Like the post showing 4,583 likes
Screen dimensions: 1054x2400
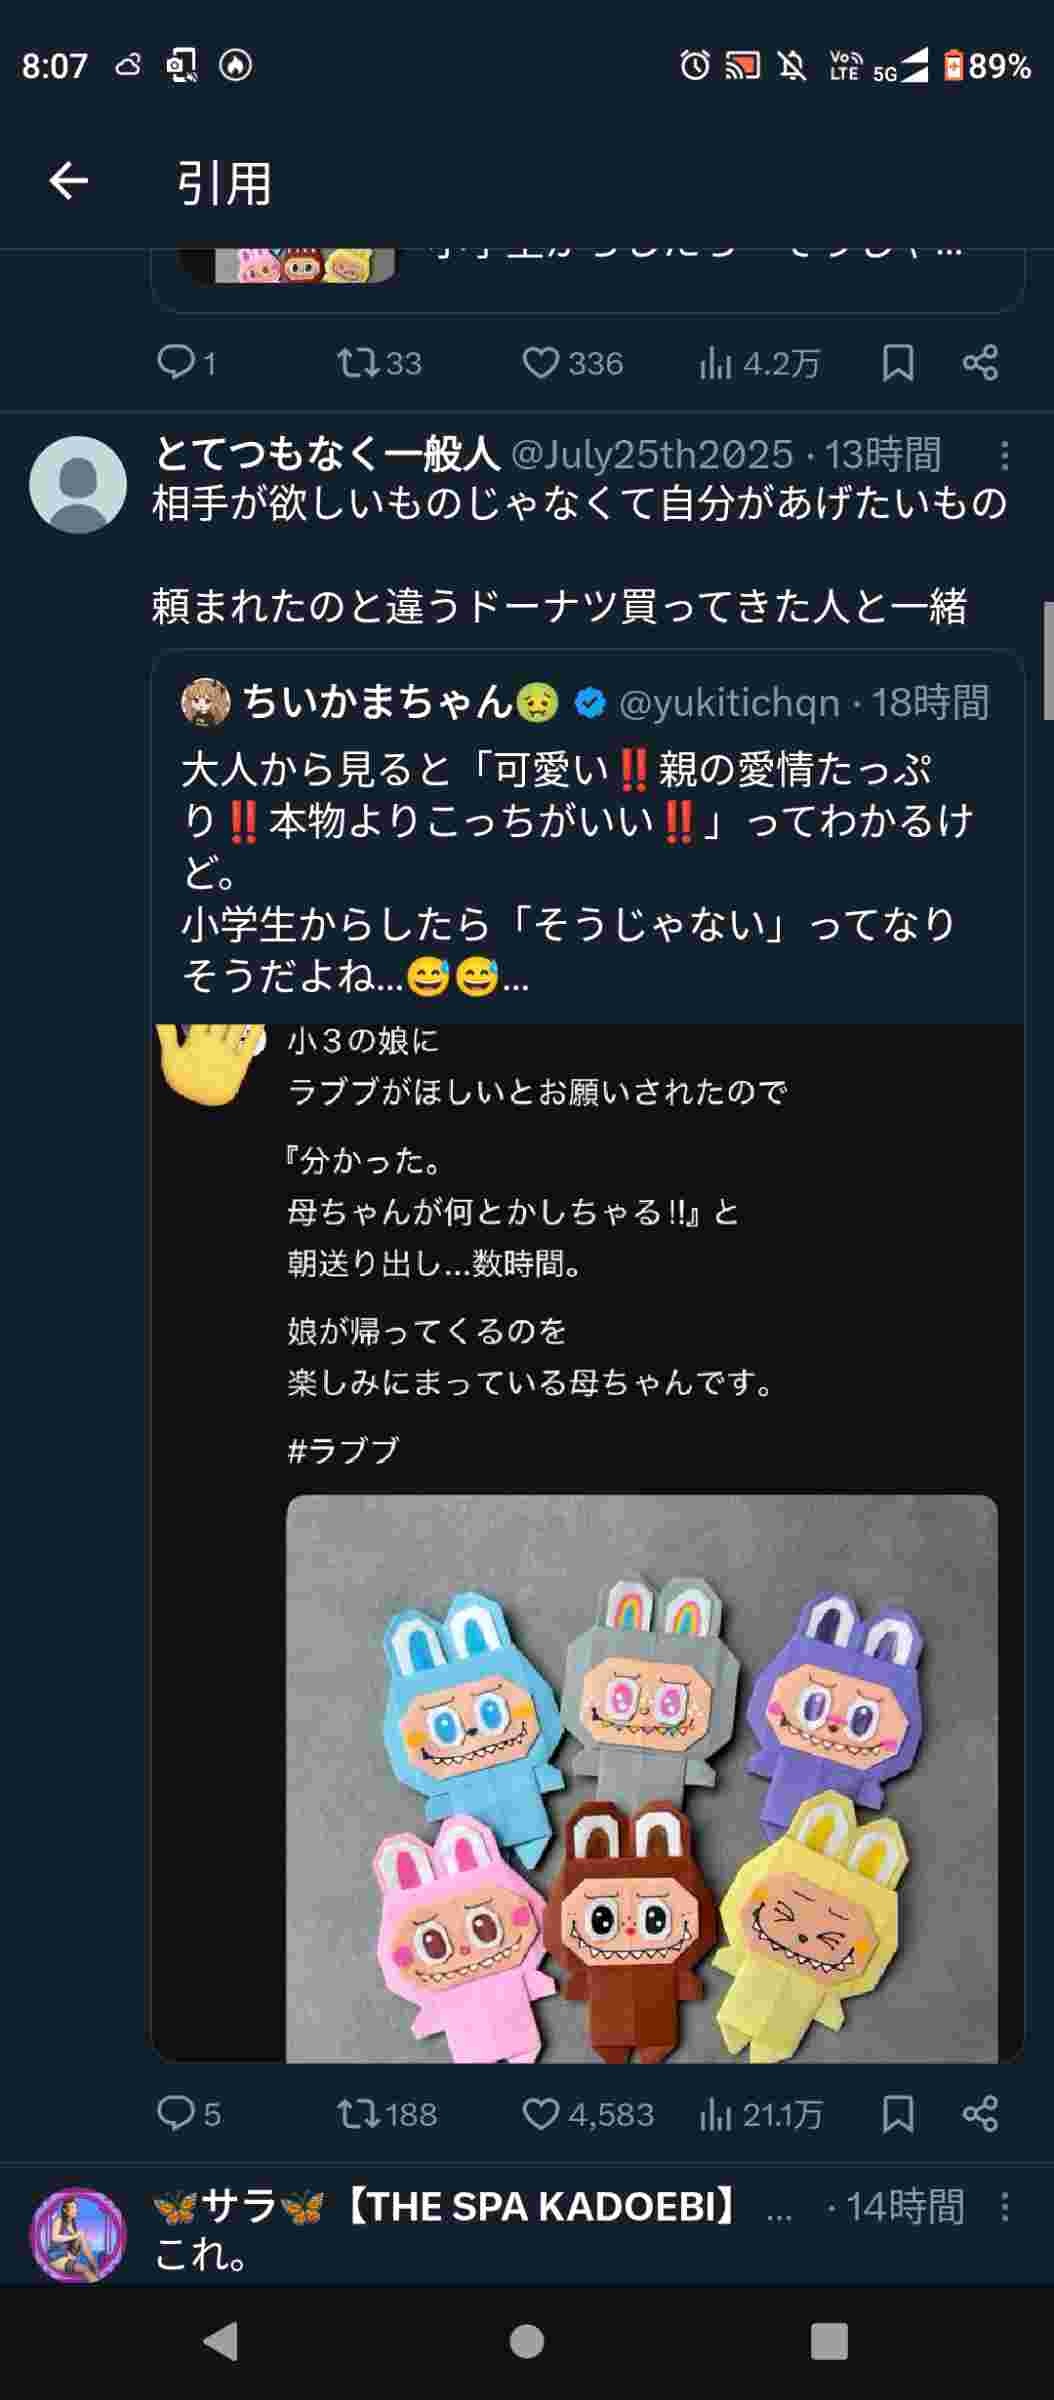[x=588, y=2113]
